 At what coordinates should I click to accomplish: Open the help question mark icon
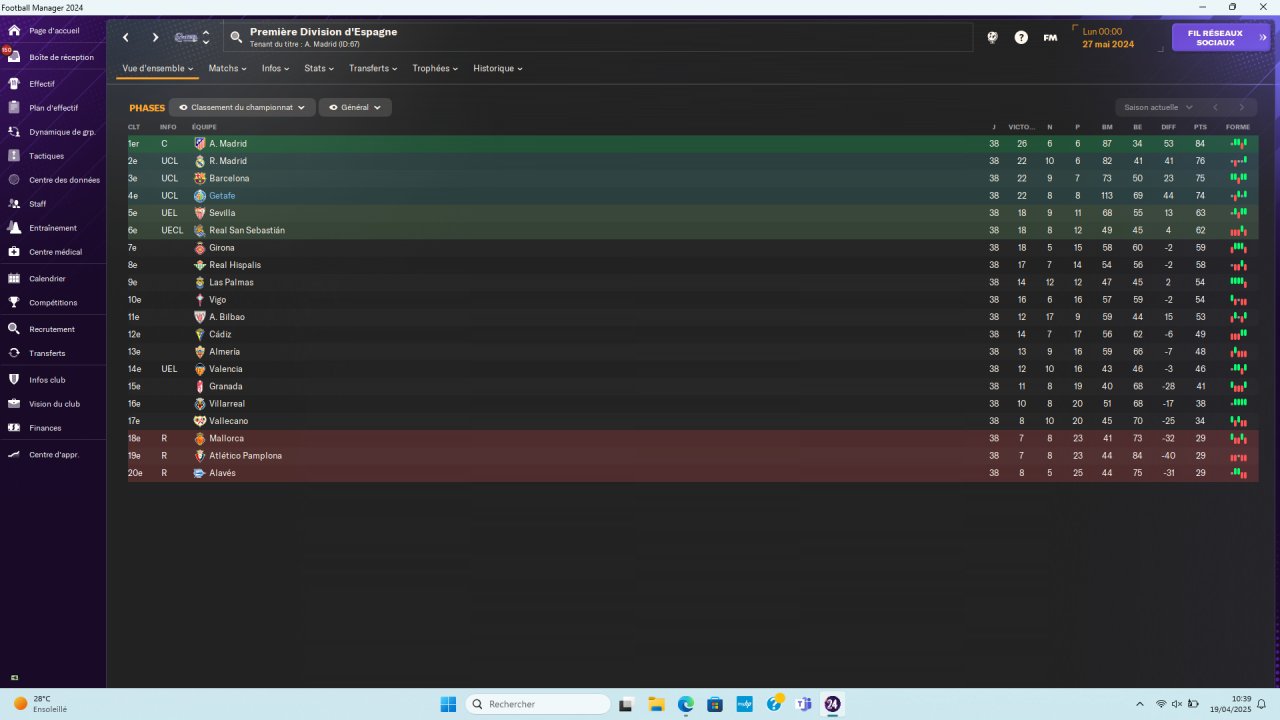(1021, 38)
